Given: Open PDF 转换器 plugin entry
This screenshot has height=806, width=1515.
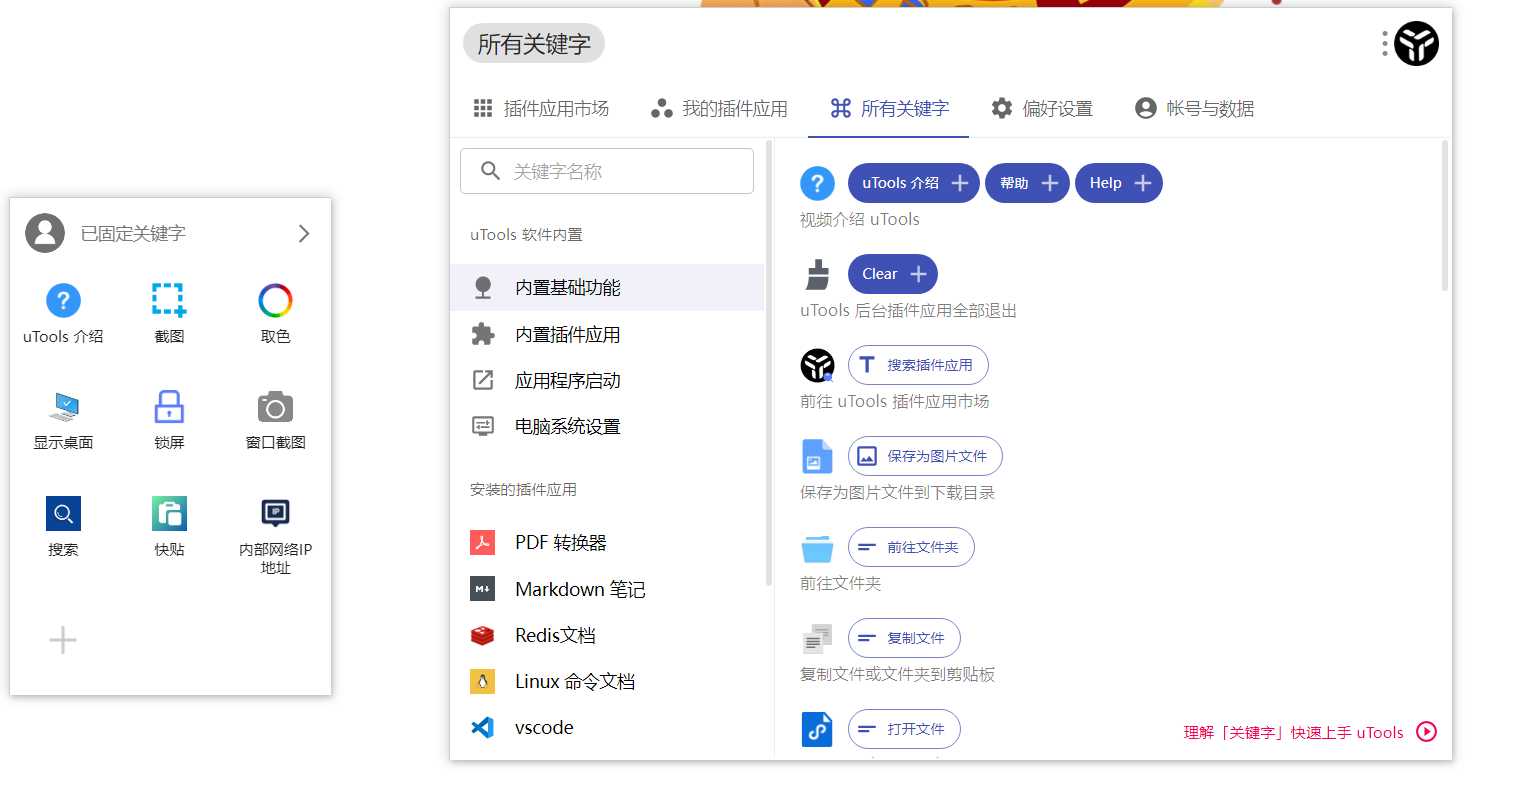Looking at the screenshot, I should pos(607,542).
